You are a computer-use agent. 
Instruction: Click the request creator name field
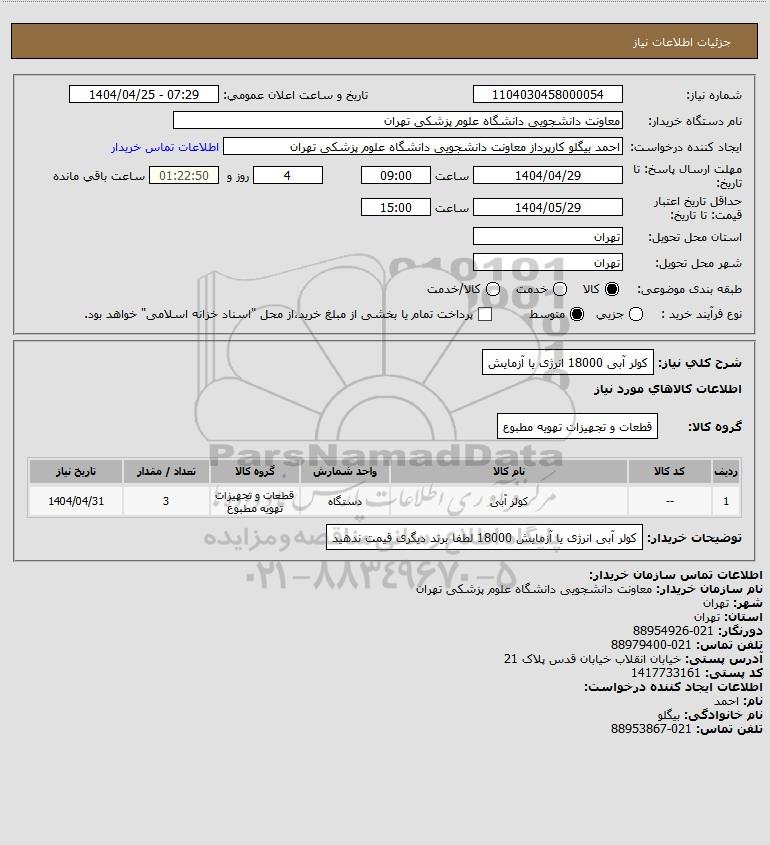tap(423, 147)
